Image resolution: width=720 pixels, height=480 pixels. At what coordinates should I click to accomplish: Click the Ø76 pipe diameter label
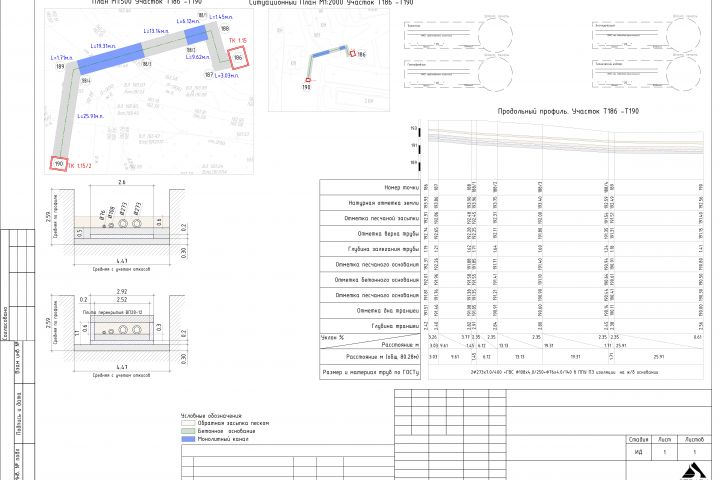pyautogui.click(x=102, y=214)
